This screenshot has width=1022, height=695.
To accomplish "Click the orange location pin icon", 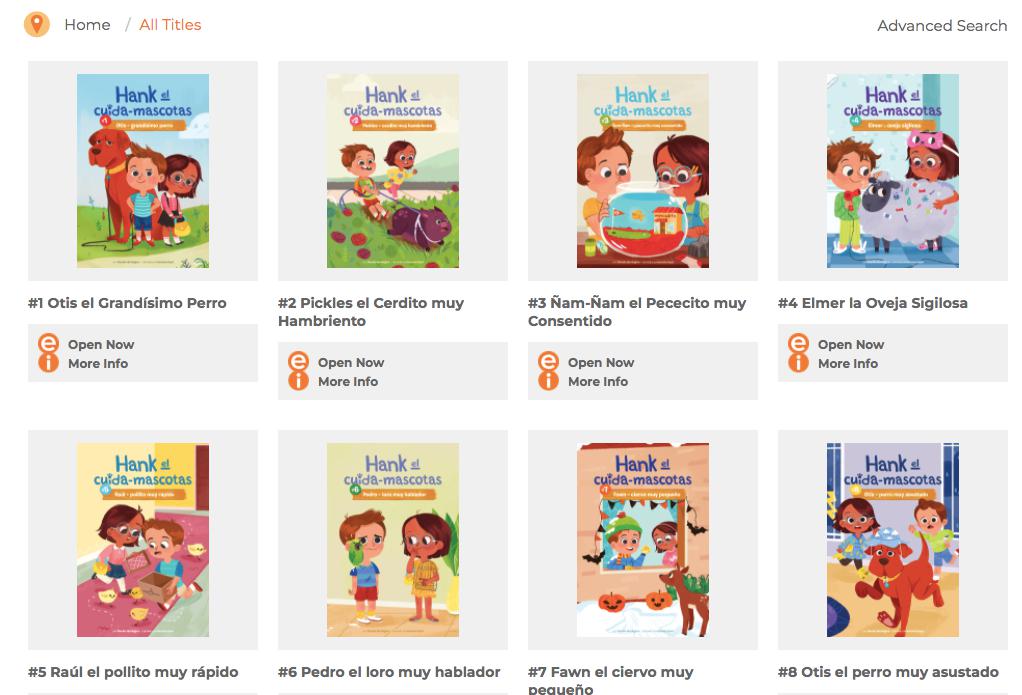I will tap(37, 25).
